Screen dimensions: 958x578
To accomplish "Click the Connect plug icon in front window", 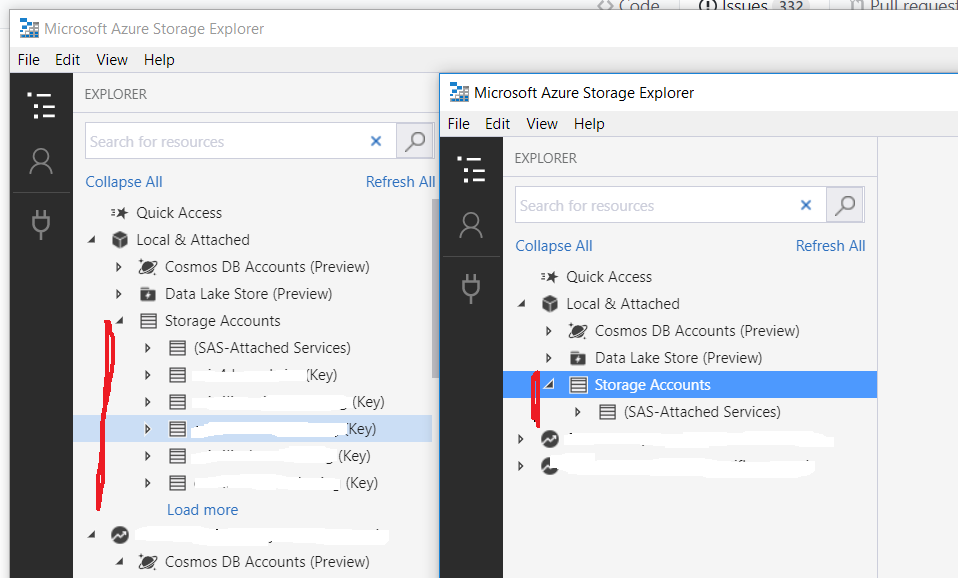I will tap(471, 288).
